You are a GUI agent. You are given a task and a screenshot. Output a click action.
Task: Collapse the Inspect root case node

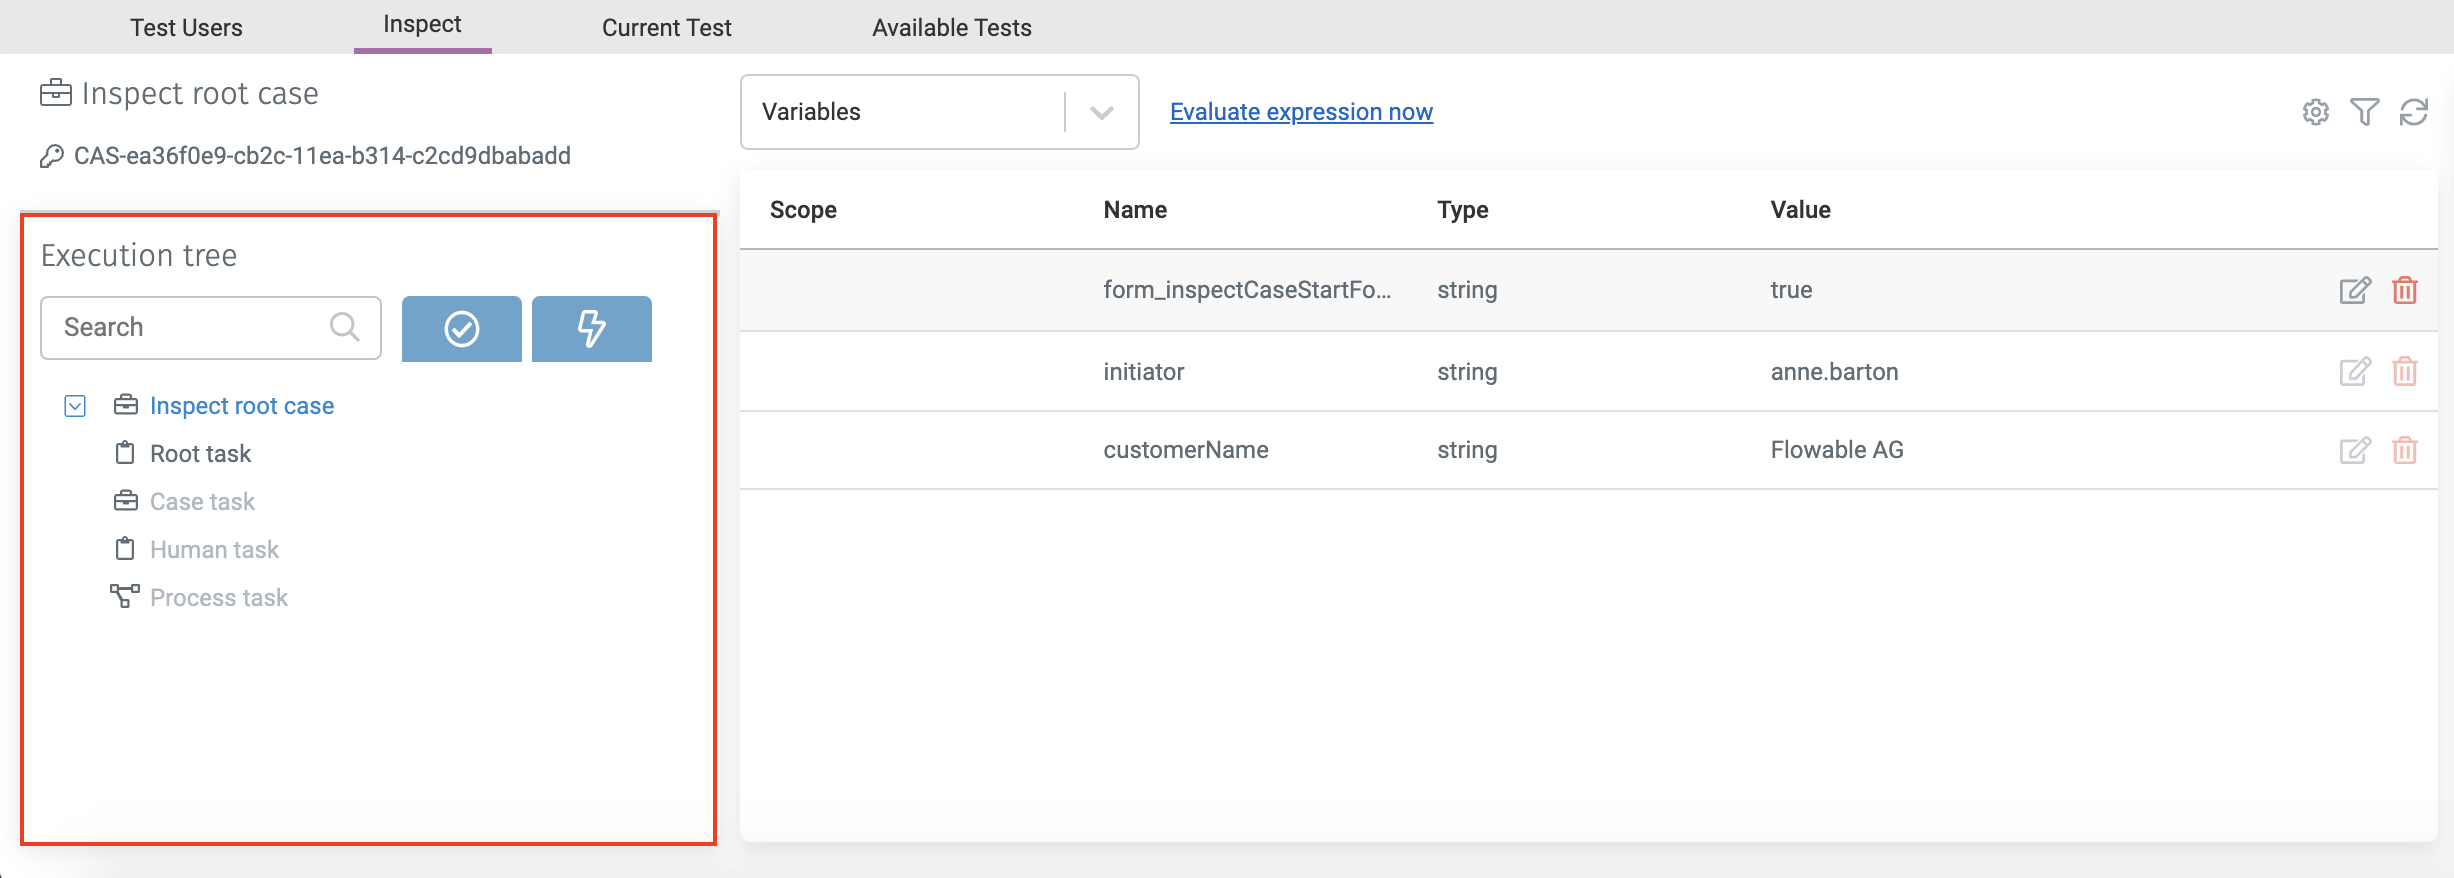[75, 406]
